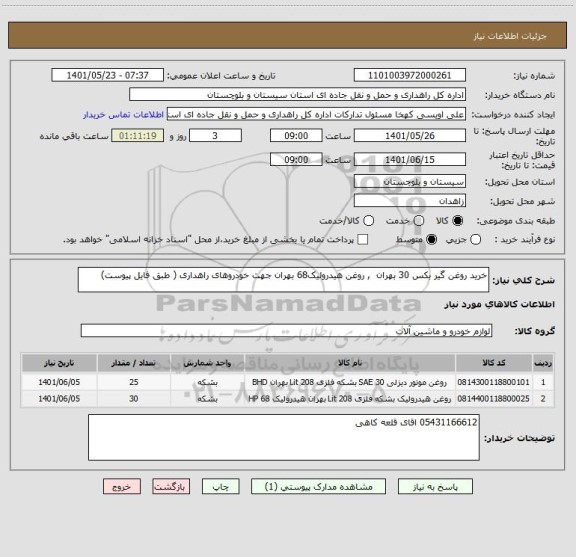Viewport: 576px width, 557px height.
Task: Click quantity 25 in row 1
Action: (x=134, y=382)
